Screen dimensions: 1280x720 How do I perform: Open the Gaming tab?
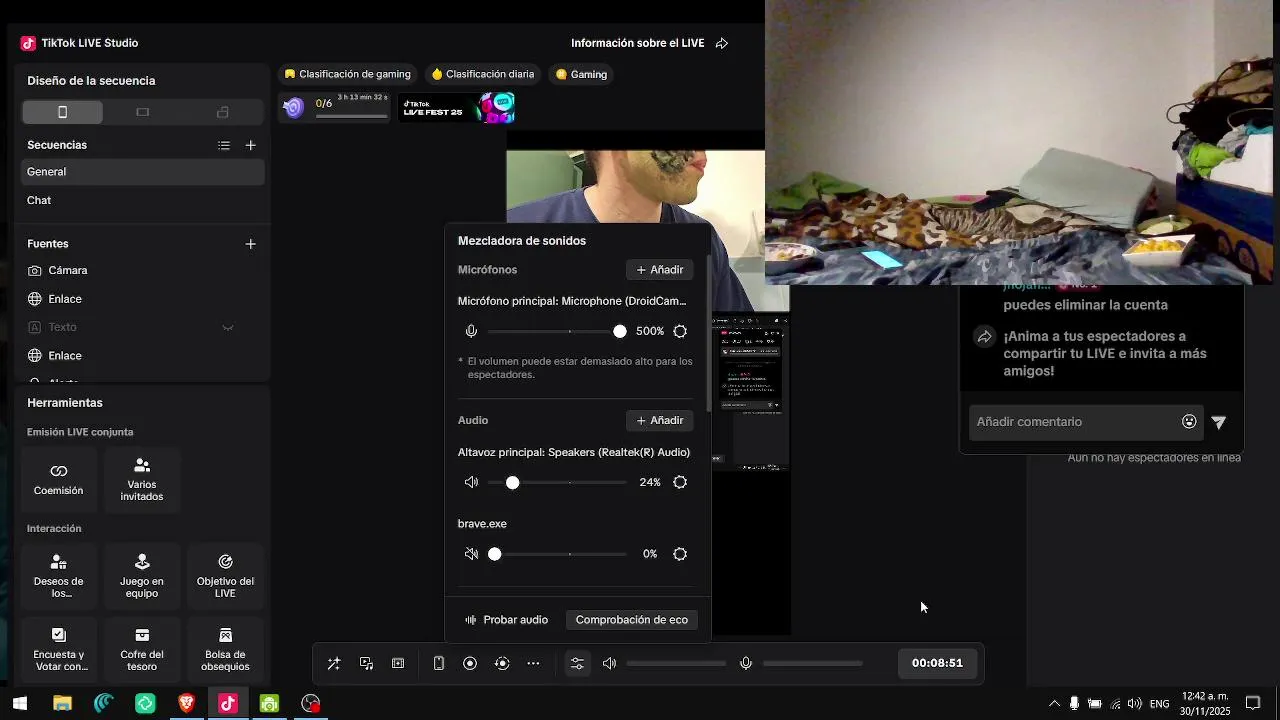tap(581, 74)
